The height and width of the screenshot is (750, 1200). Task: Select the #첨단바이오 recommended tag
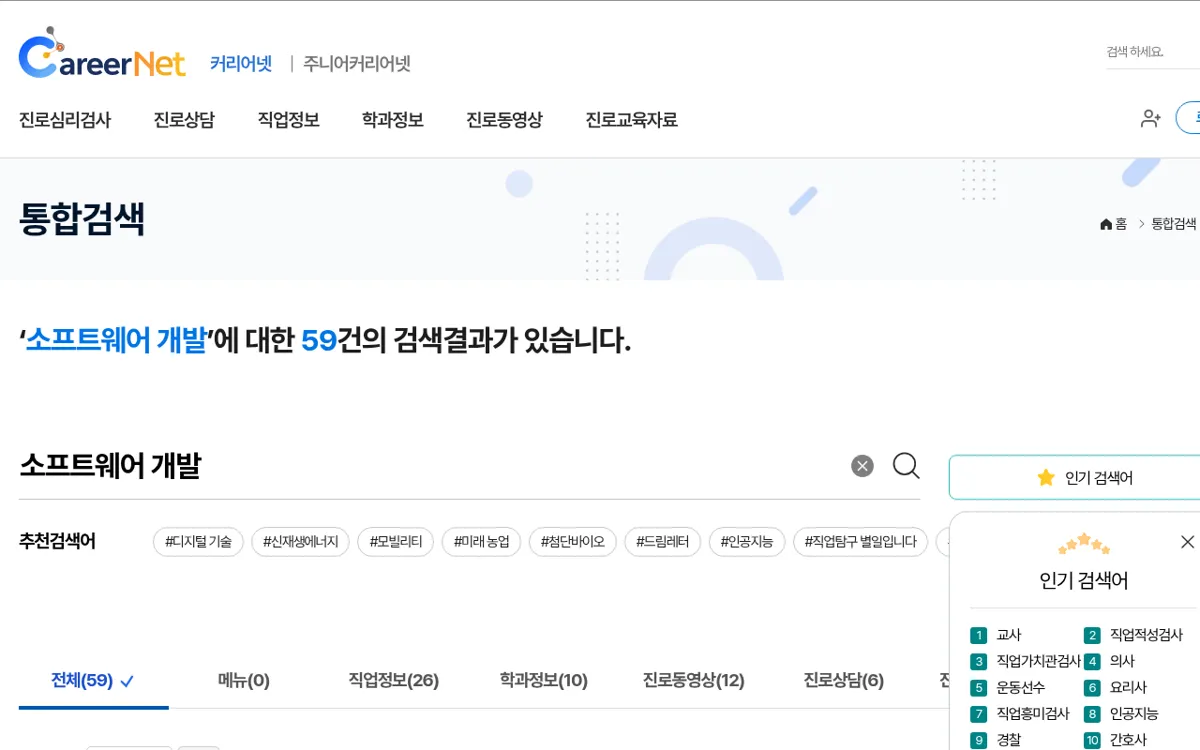(572, 542)
